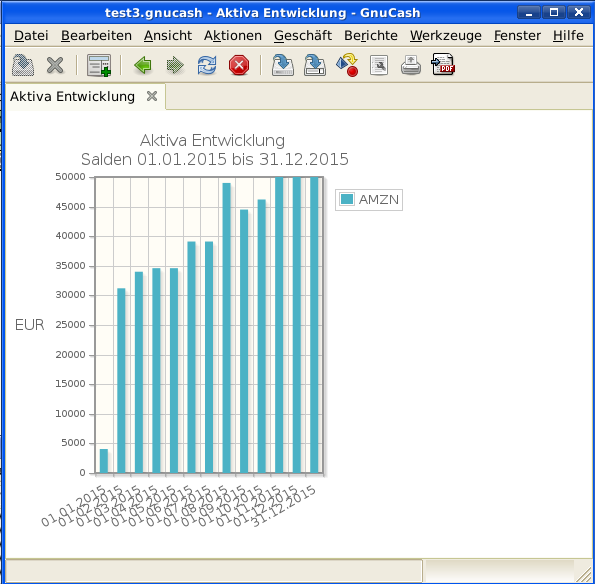Print the report with printer icon
595x584 pixels.
[411, 65]
